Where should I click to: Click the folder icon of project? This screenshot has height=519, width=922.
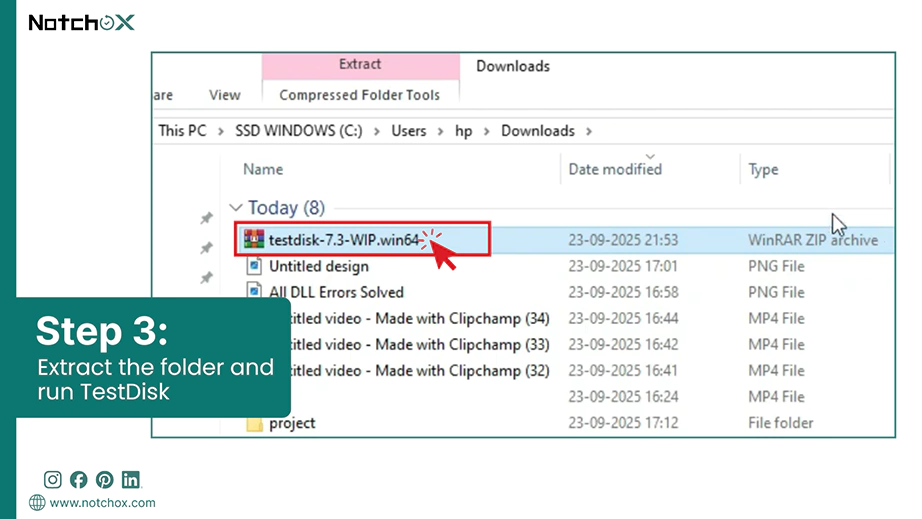coord(254,424)
